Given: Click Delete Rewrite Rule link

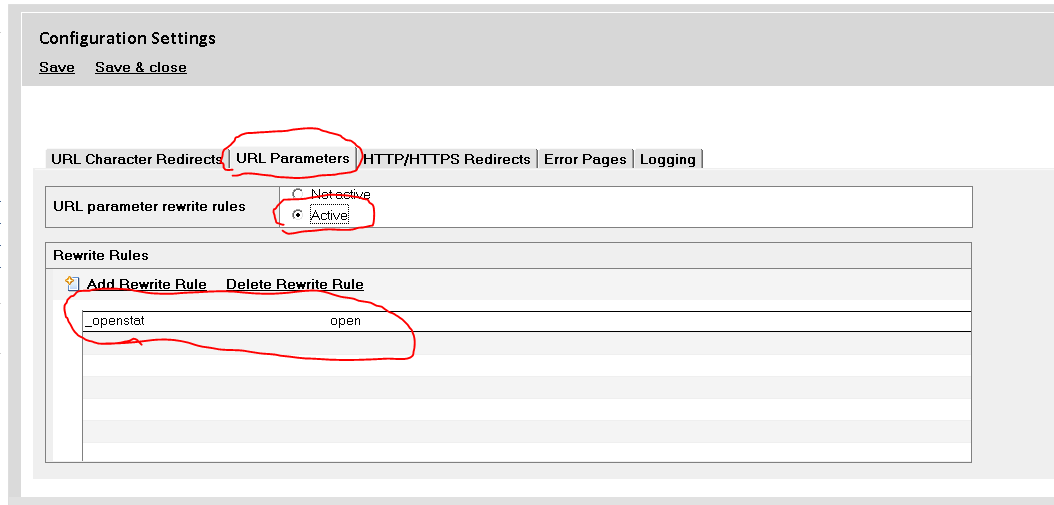Looking at the screenshot, I should point(295,284).
